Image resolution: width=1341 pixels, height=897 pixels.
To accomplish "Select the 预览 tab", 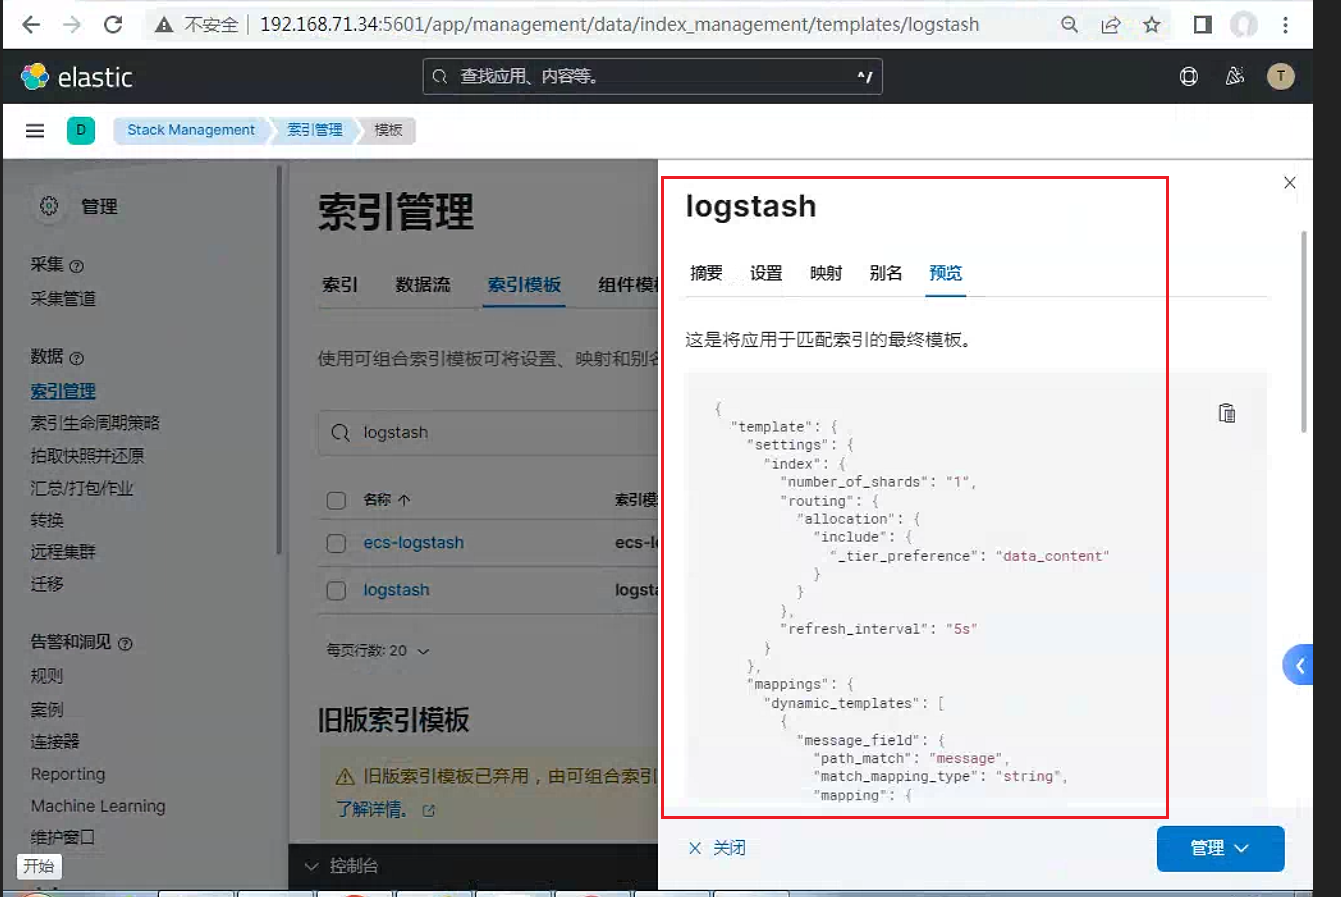I will pyautogui.click(x=946, y=273).
